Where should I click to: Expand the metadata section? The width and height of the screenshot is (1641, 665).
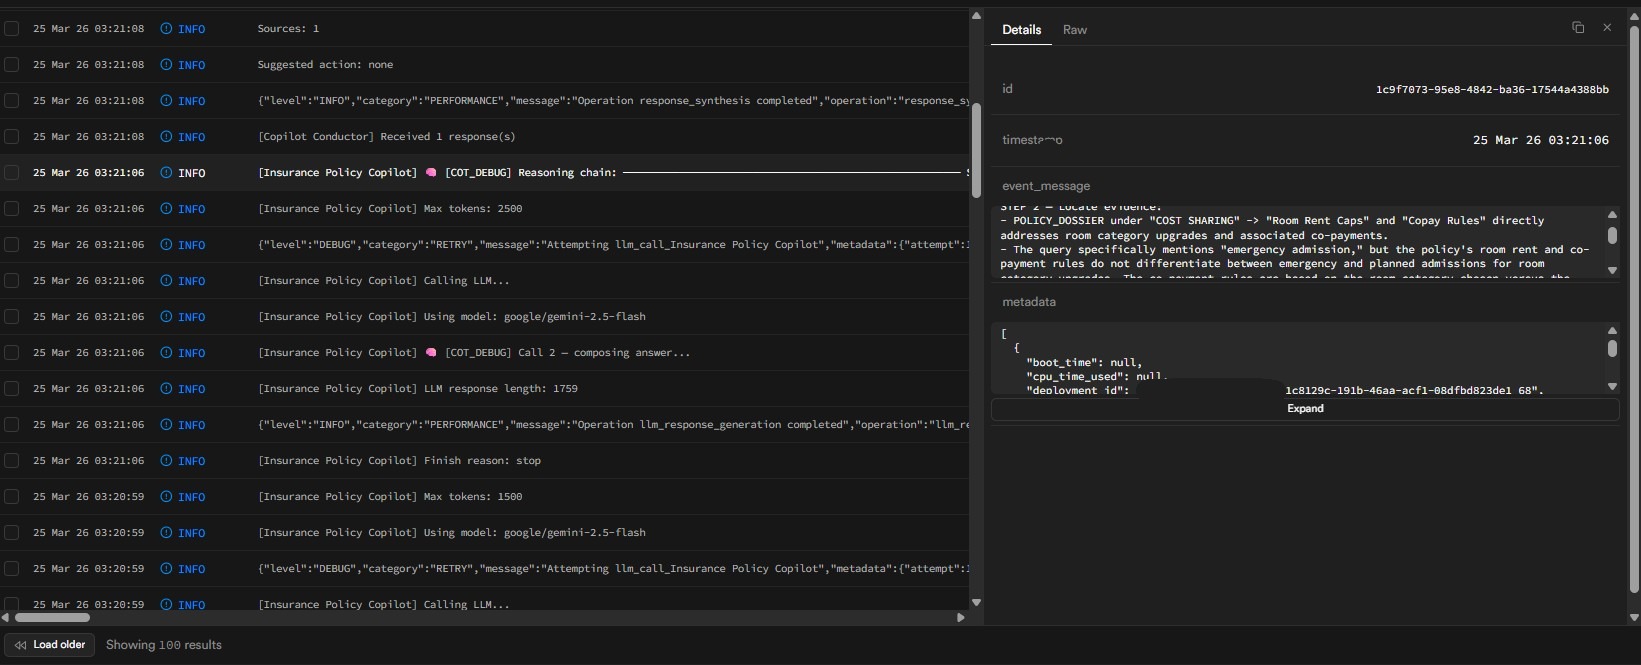point(1304,409)
